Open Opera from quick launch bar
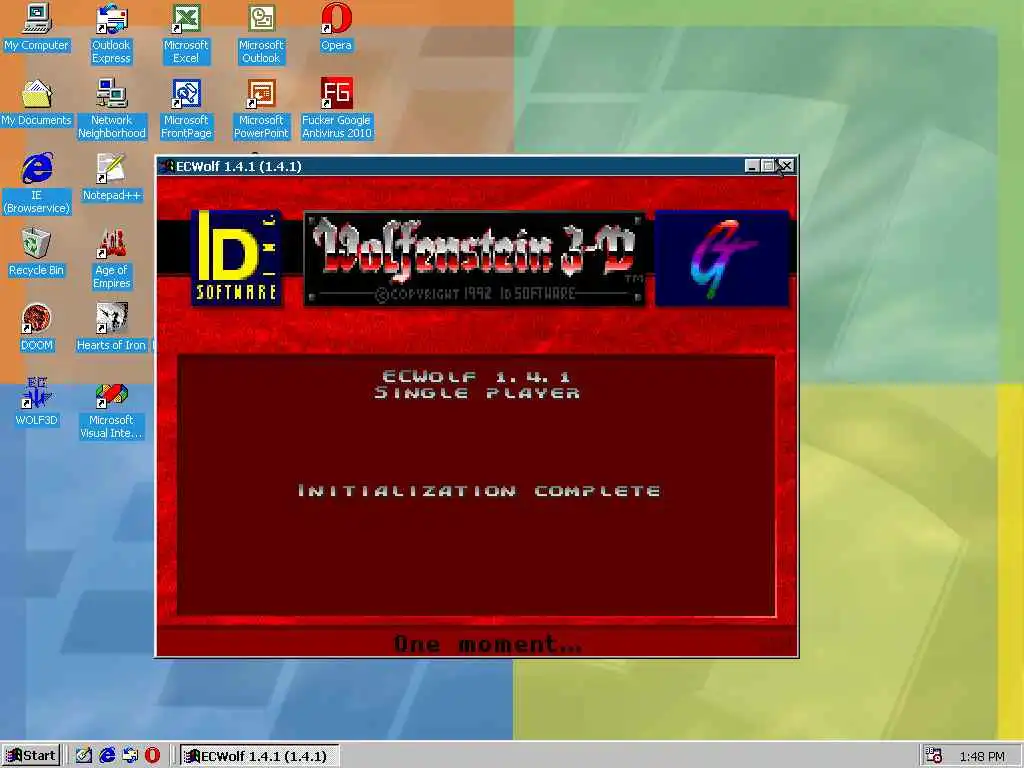The width and height of the screenshot is (1024, 768). (x=152, y=756)
